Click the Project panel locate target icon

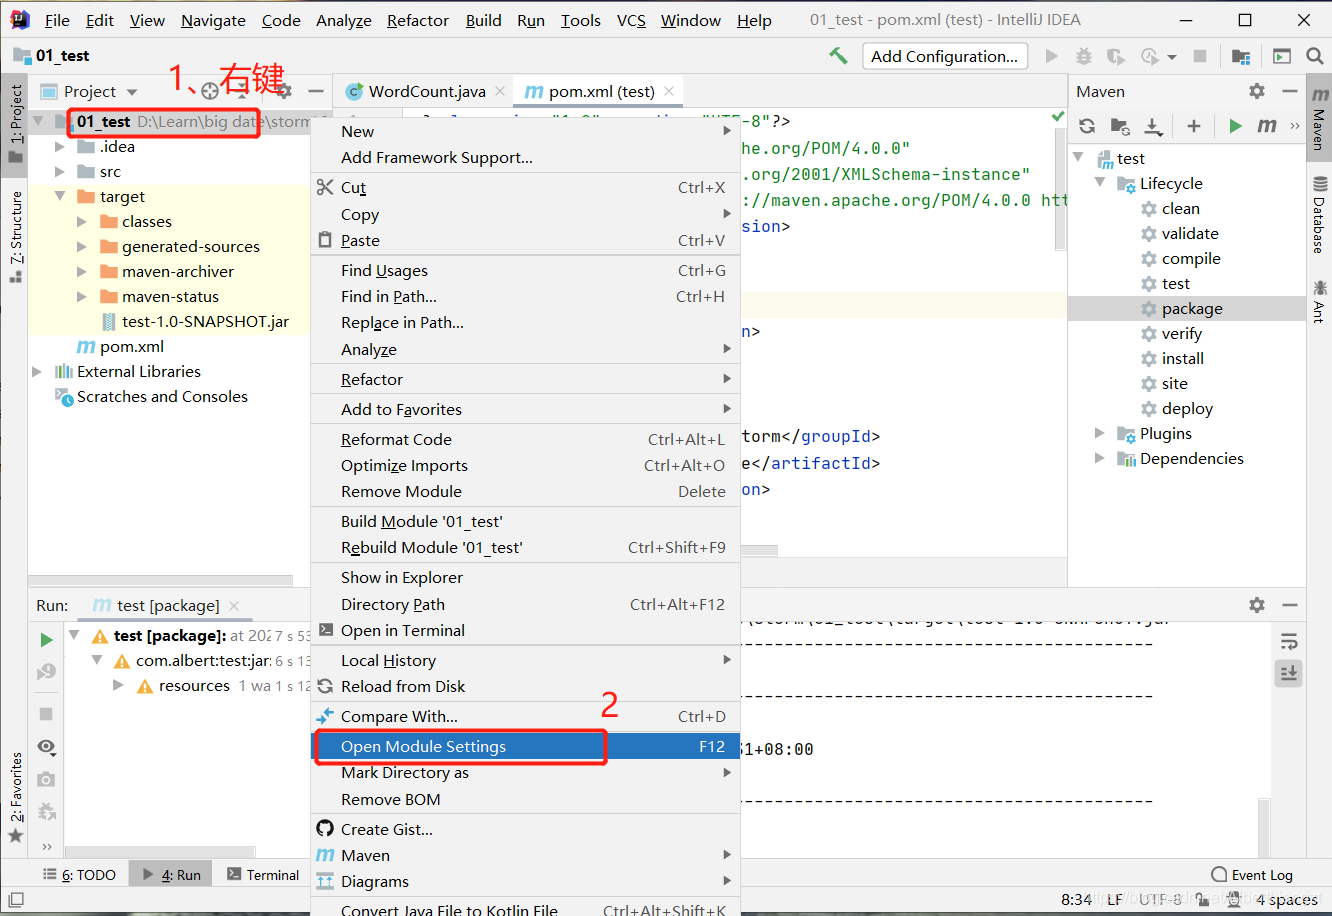click(209, 91)
